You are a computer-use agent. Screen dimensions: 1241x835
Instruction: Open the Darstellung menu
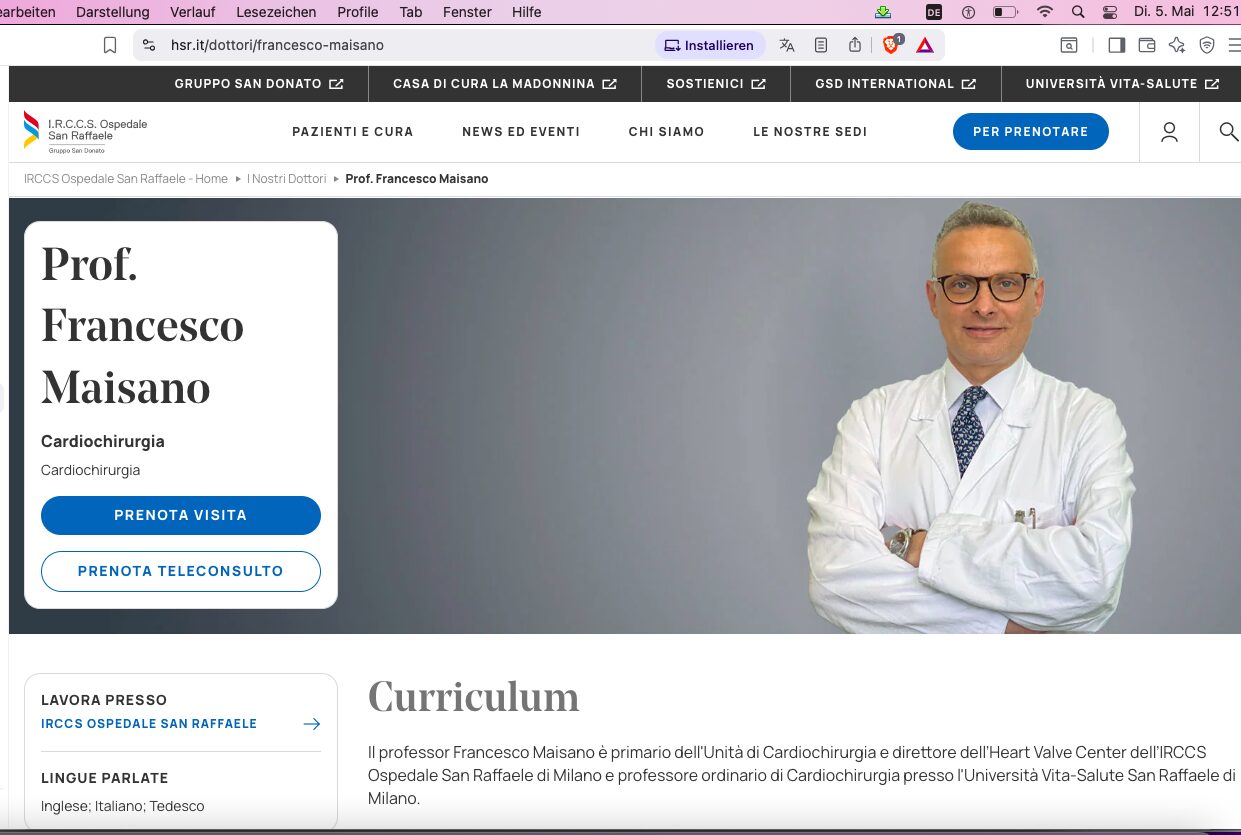tap(112, 12)
